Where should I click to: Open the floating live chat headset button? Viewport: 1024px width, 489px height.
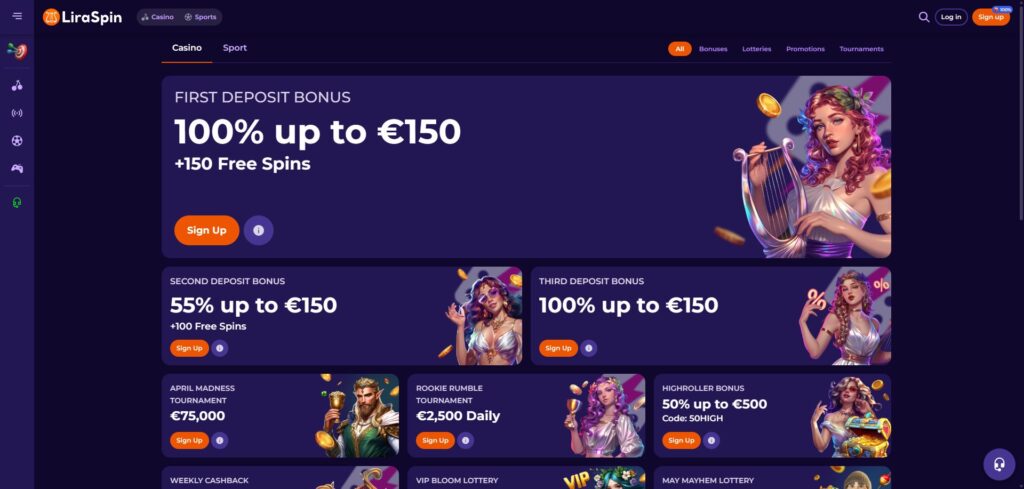click(x=999, y=464)
